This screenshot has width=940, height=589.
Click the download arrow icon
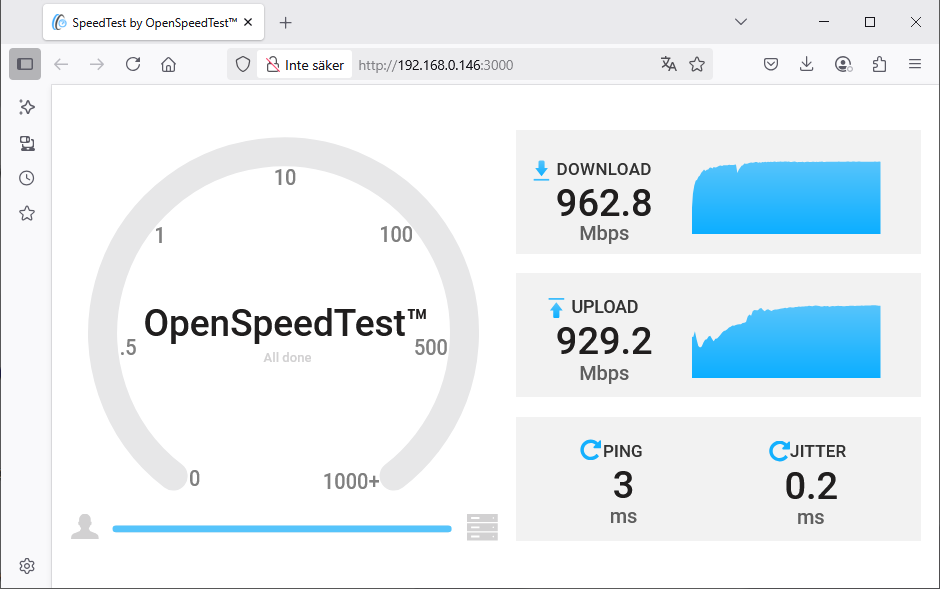click(x=541, y=170)
